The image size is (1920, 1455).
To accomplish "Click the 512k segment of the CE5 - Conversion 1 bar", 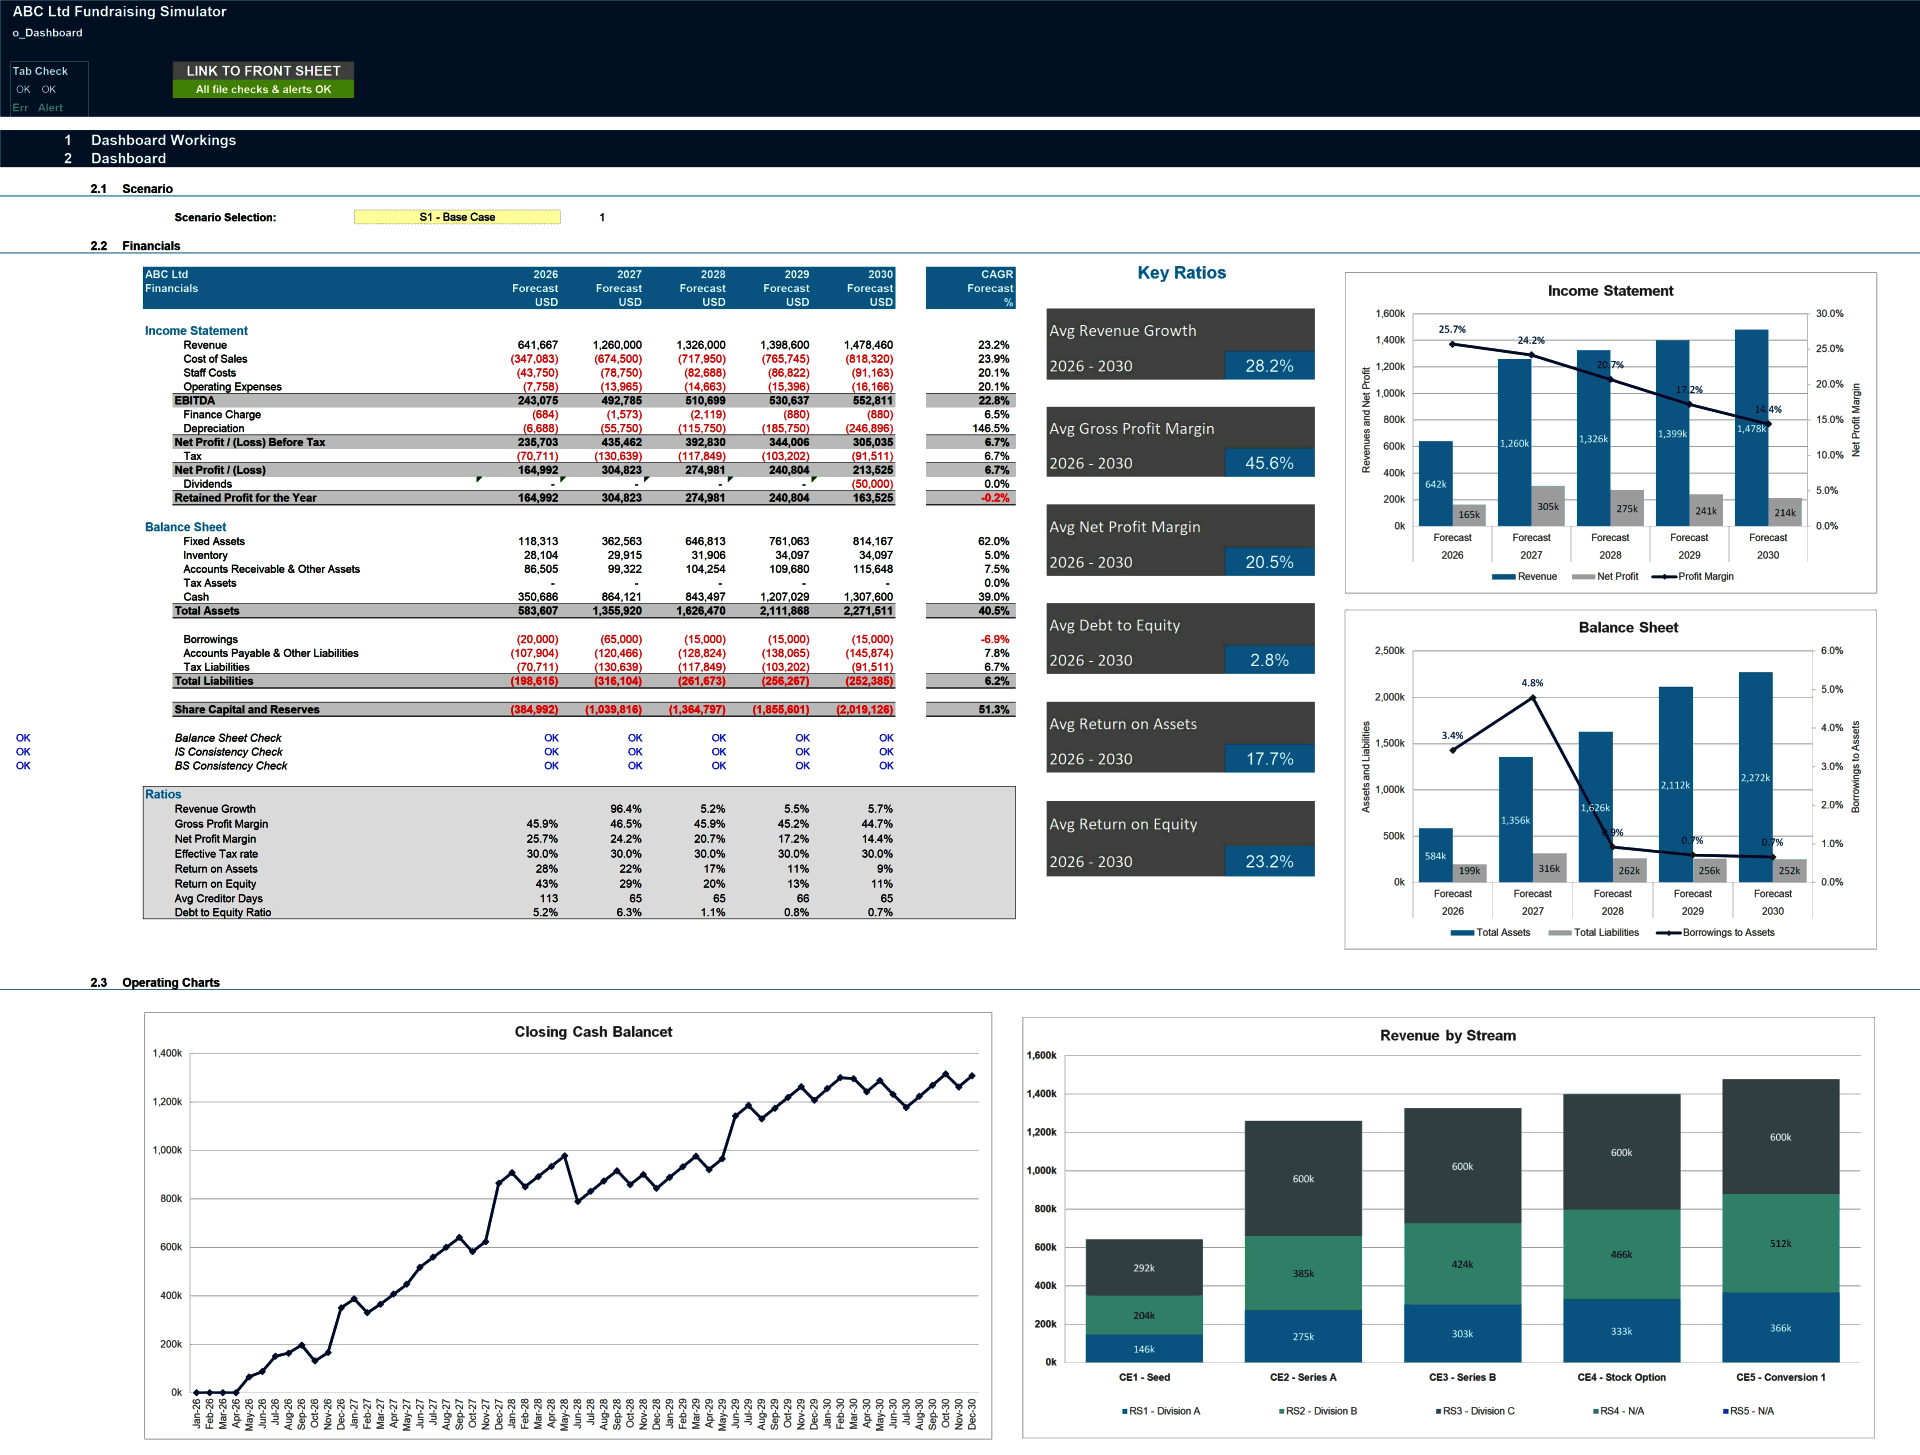I will coord(1780,1244).
